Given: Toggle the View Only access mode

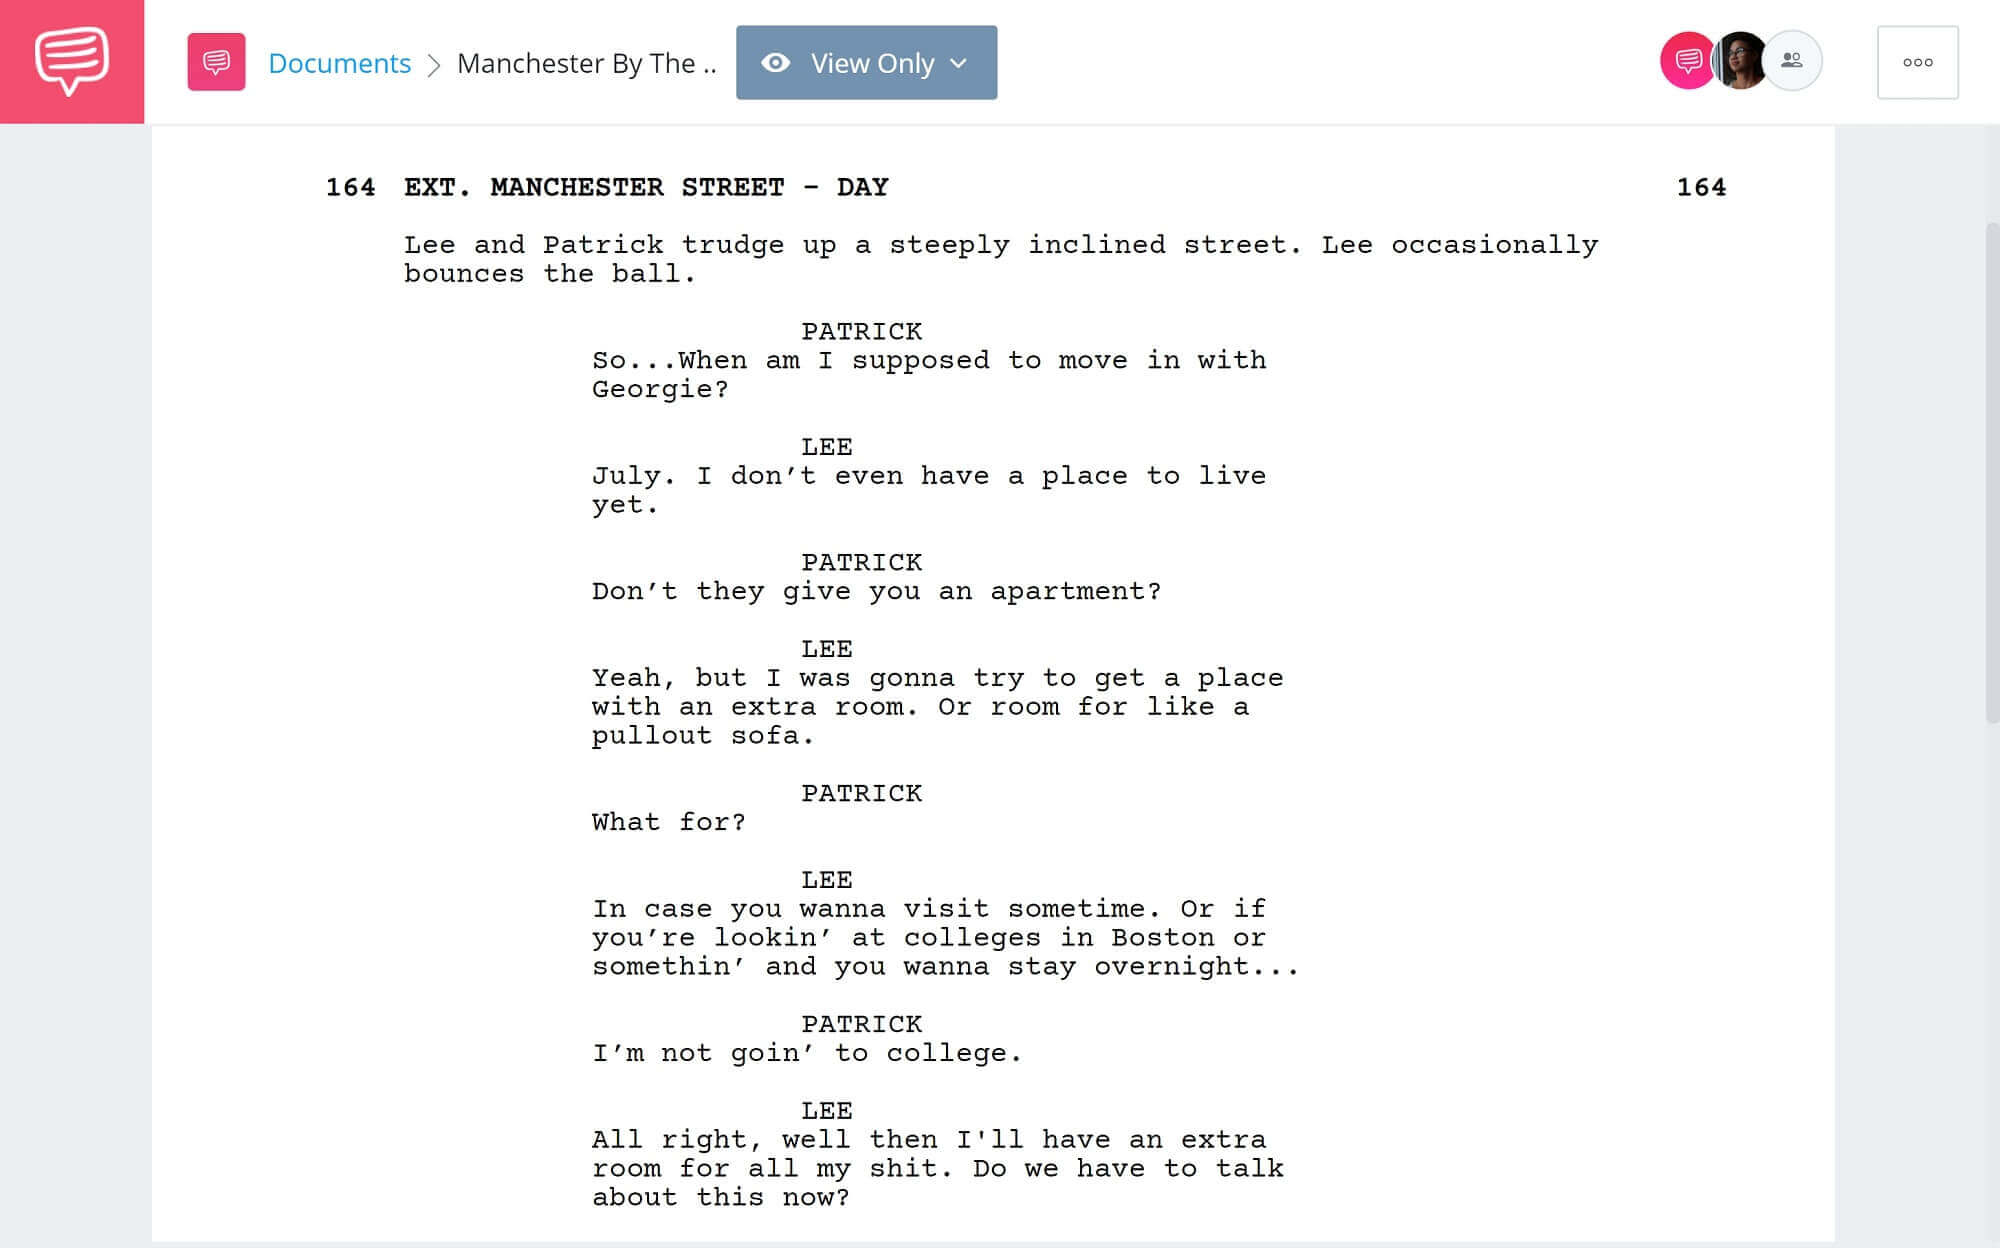Looking at the screenshot, I should point(863,62).
